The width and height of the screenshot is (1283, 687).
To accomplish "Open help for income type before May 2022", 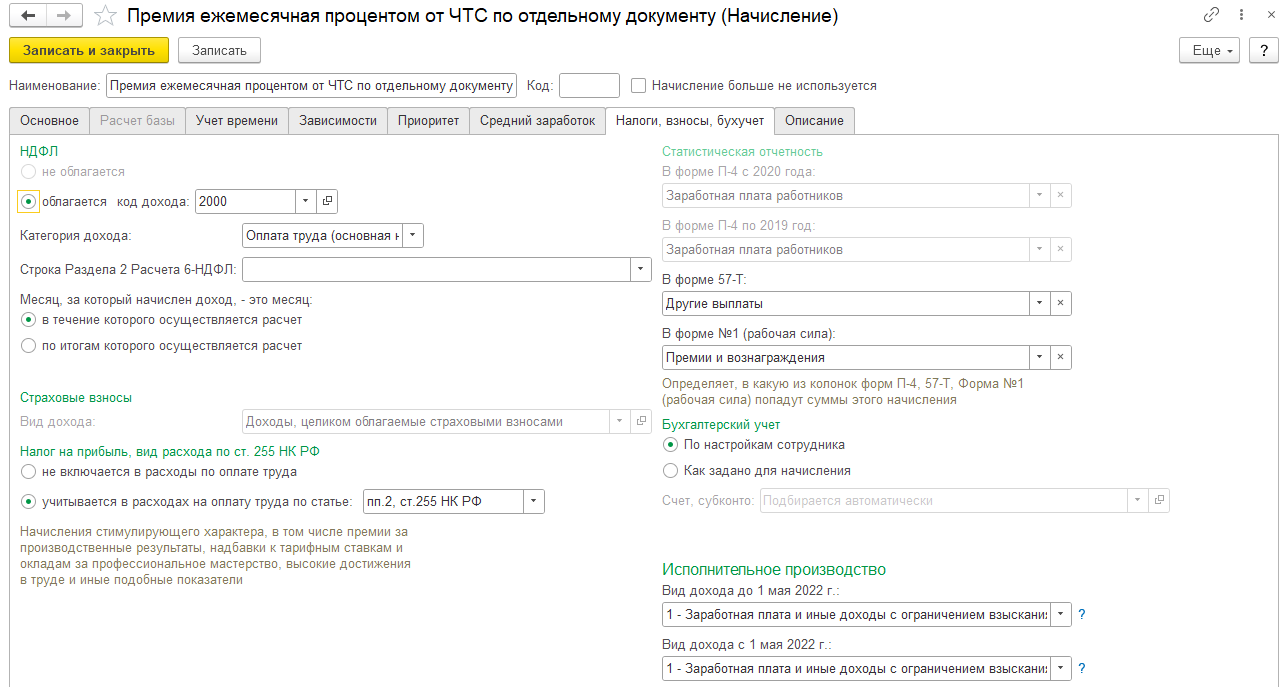I will [1082, 614].
